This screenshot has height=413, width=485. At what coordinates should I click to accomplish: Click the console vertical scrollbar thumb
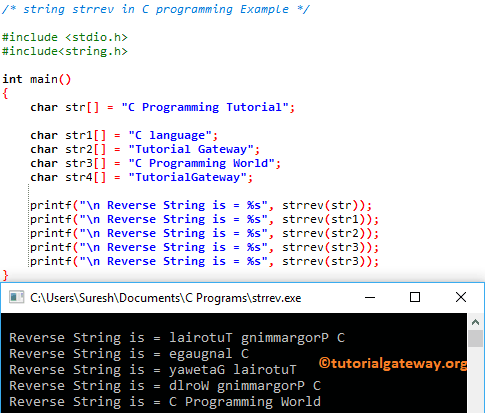(x=475, y=339)
